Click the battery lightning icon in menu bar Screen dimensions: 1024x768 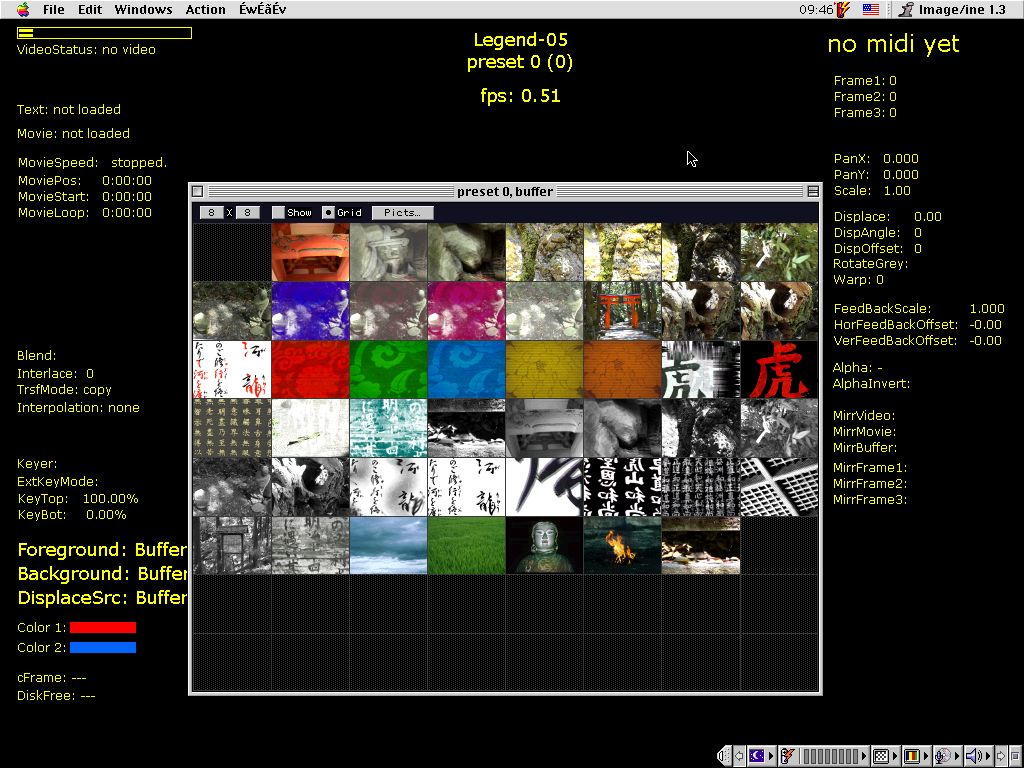point(844,9)
